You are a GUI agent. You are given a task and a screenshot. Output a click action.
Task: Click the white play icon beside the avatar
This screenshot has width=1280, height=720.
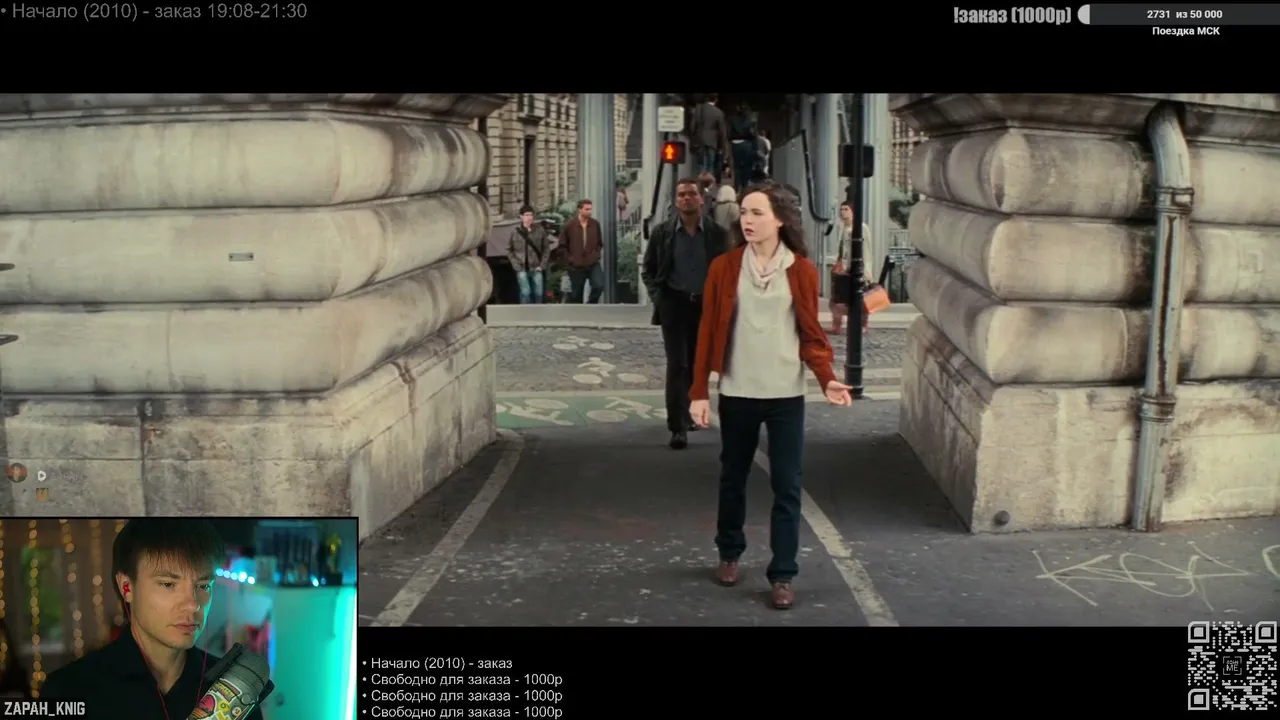point(42,475)
